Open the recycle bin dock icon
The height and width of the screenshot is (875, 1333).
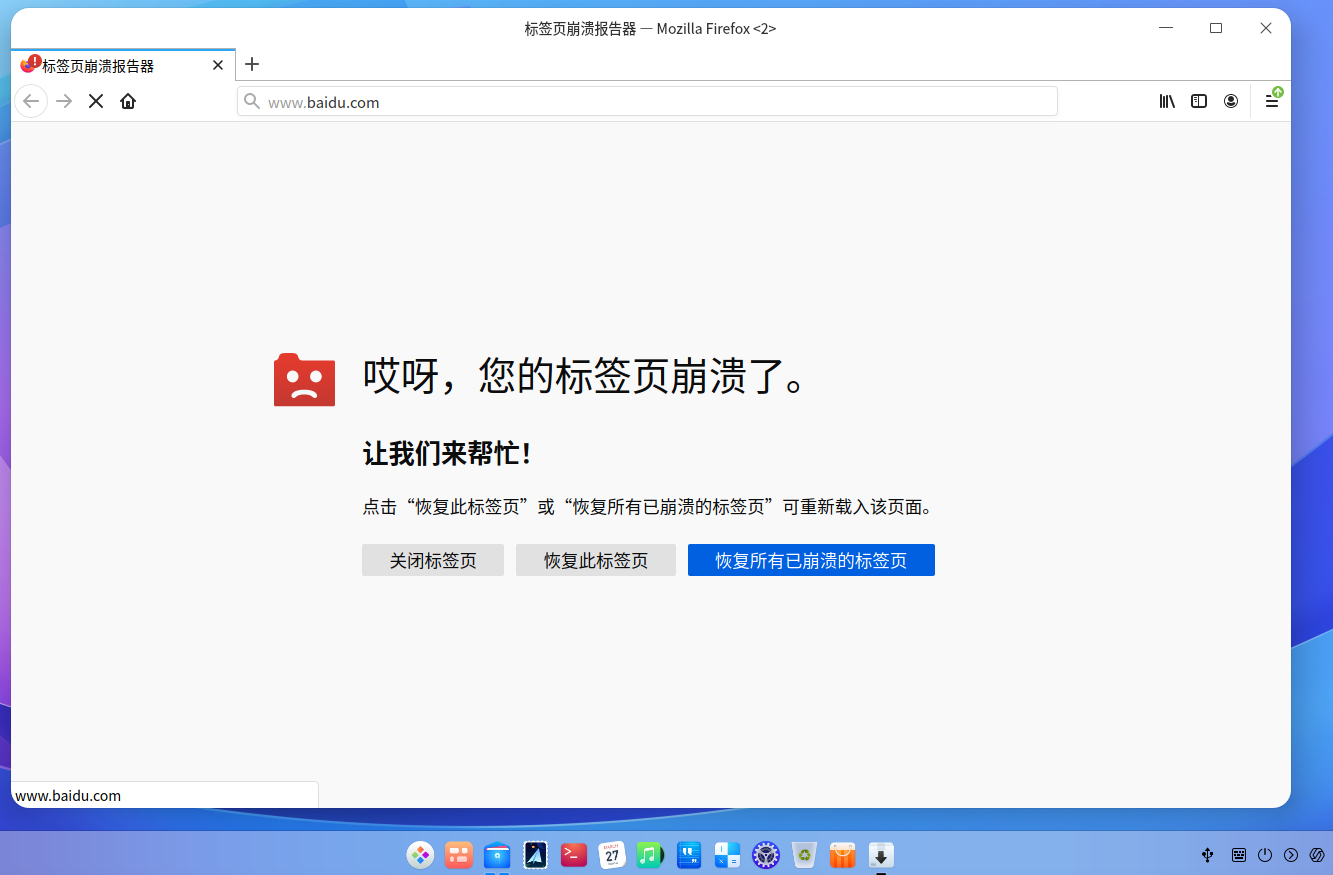(x=804, y=855)
